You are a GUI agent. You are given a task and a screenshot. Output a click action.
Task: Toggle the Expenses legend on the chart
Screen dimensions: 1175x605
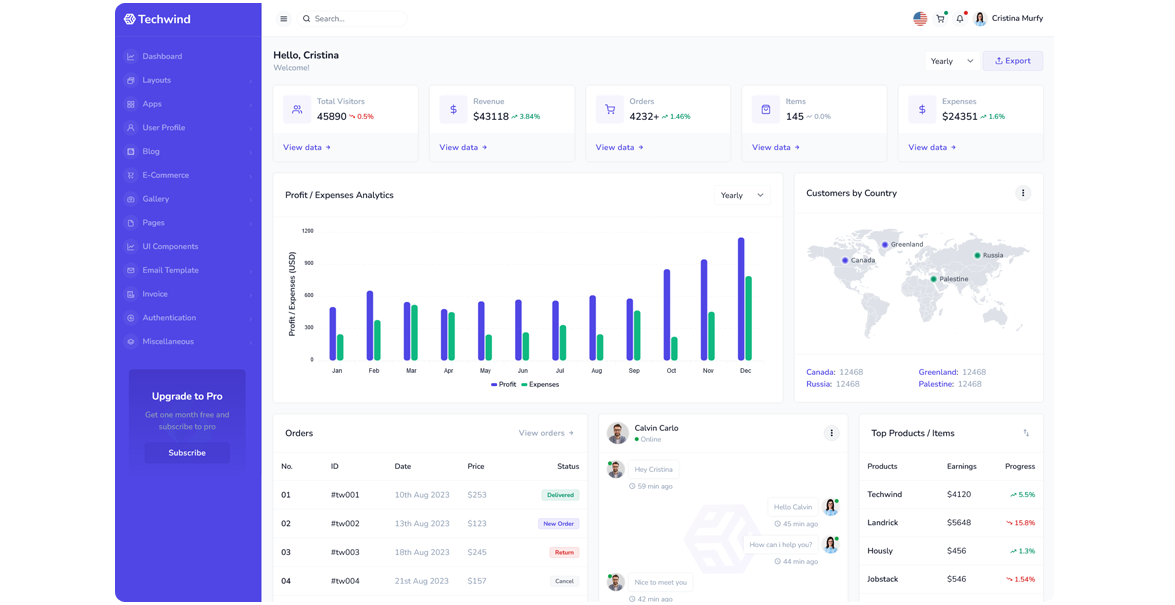(542, 384)
